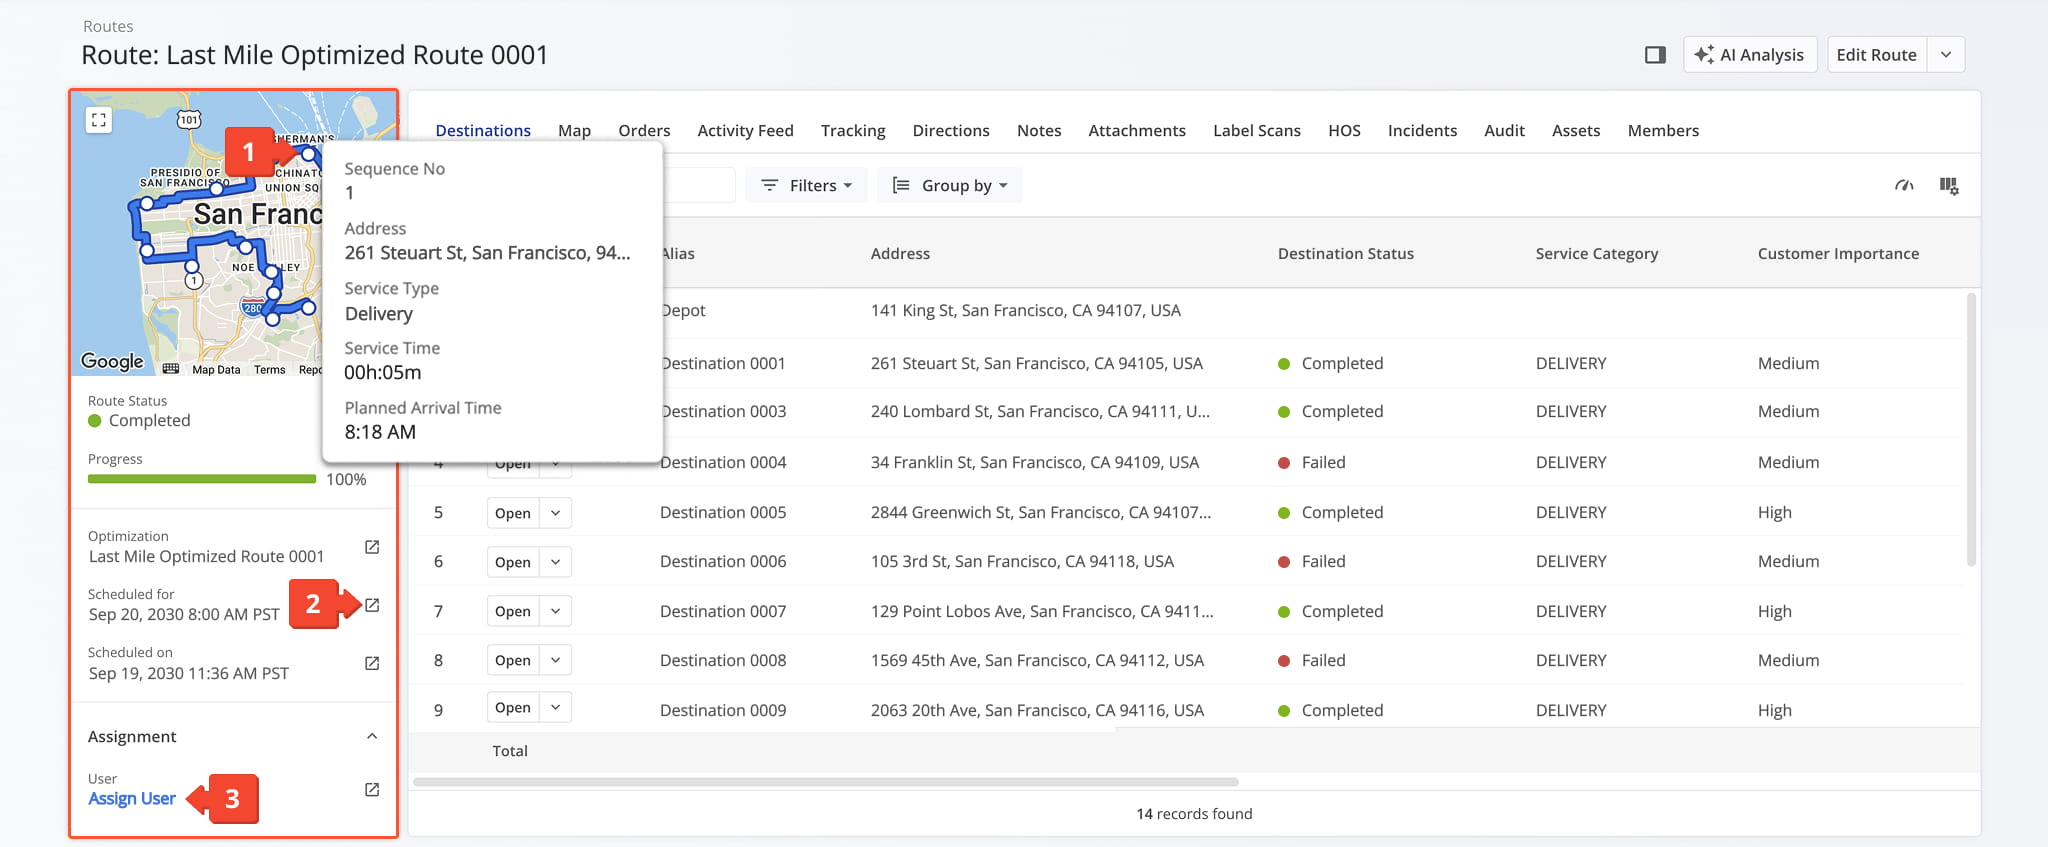
Task: Select 141 King St depot address
Action: [x=1025, y=310]
